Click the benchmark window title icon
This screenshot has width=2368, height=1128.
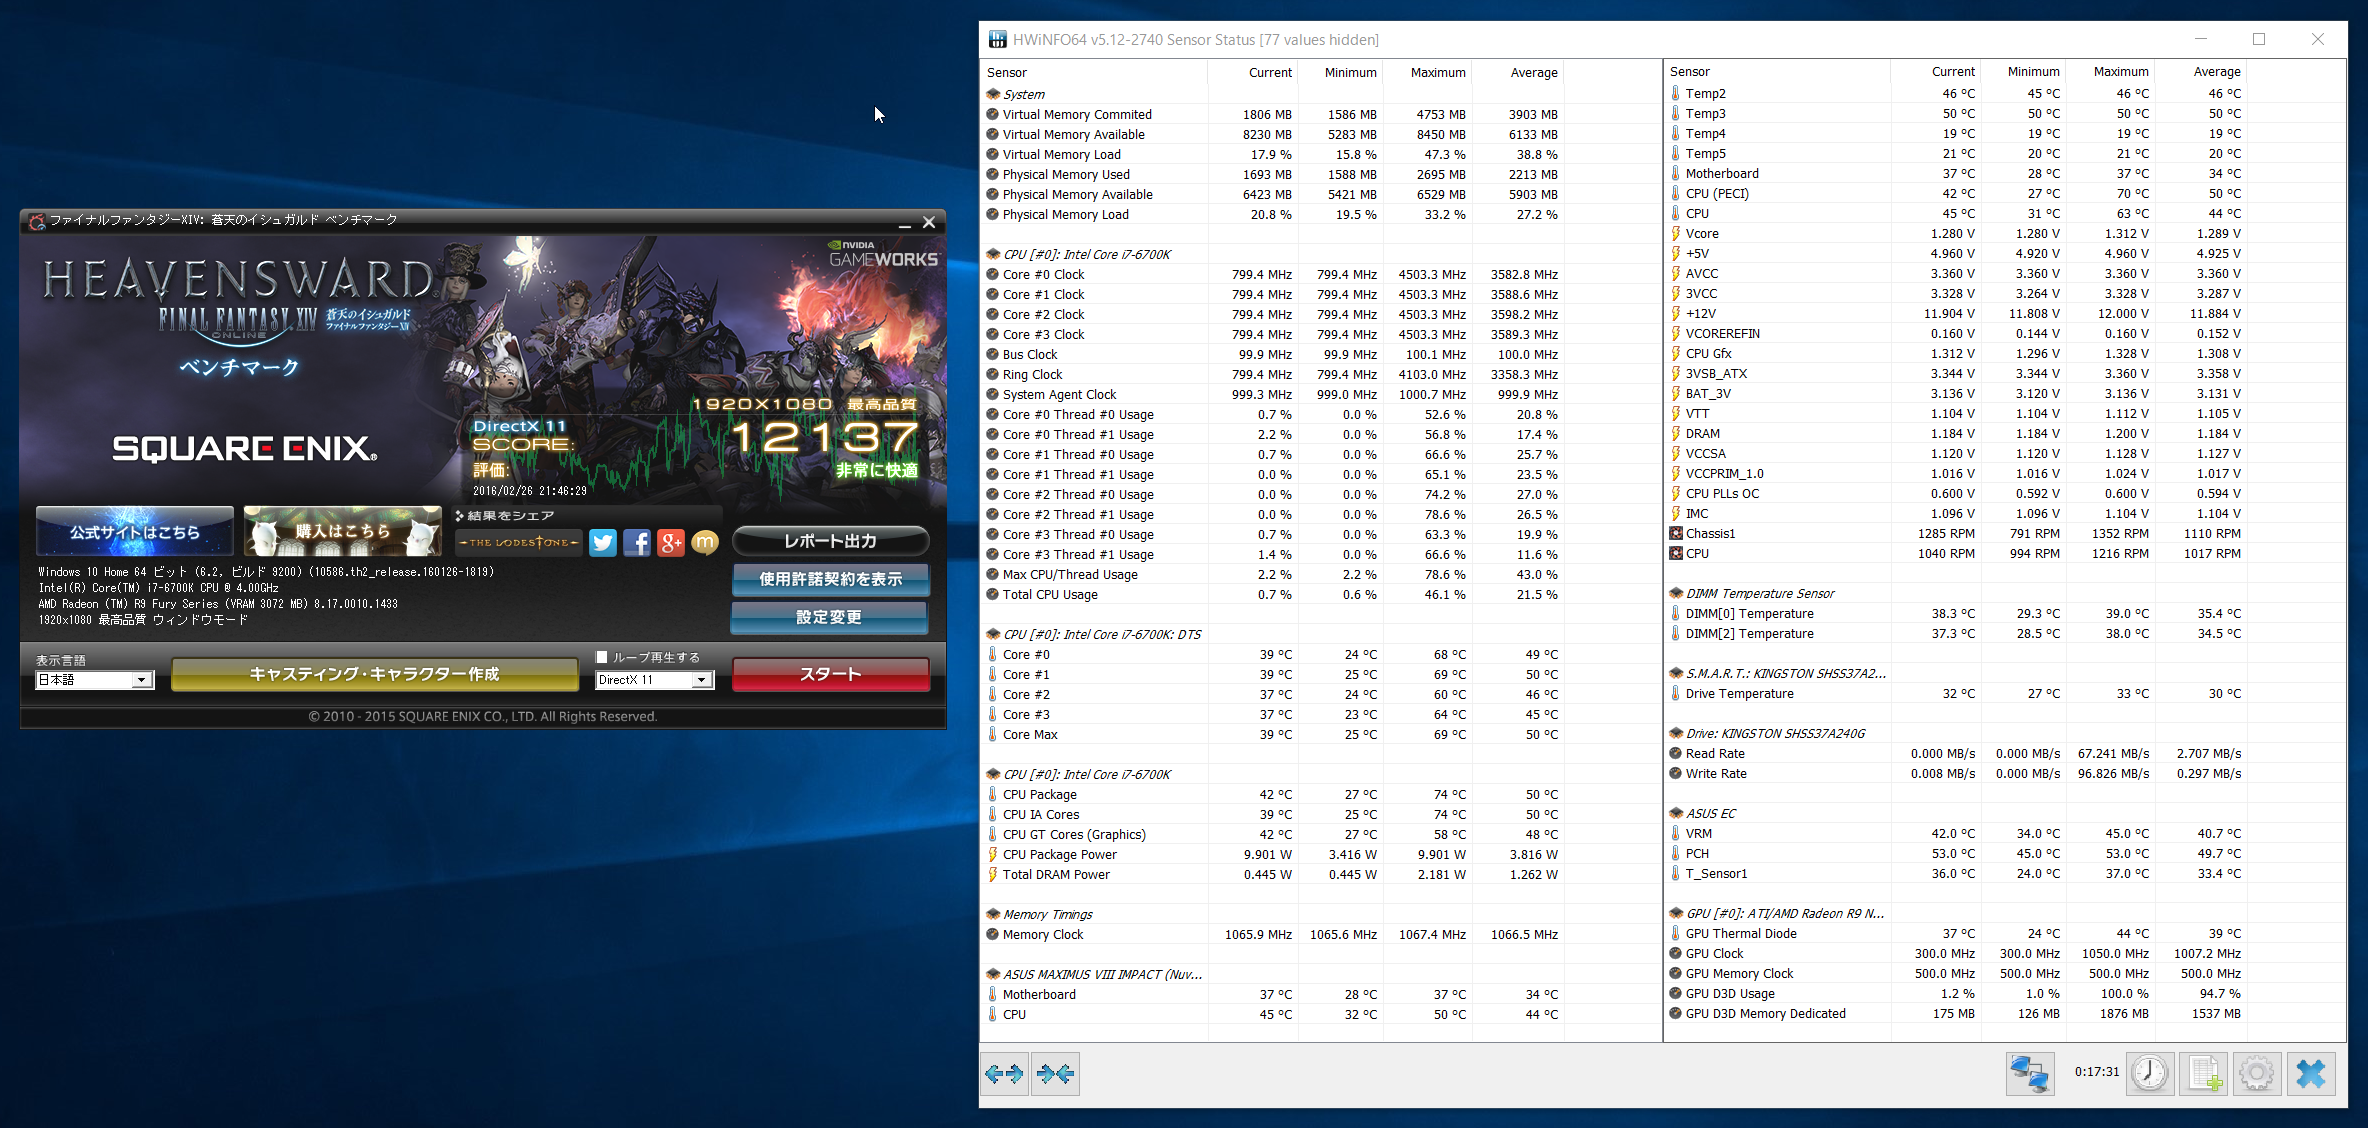coord(37,220)
